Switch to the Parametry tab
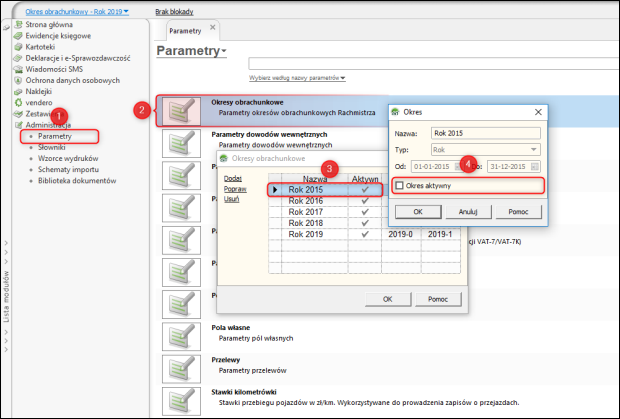The image size is (620, 419). (185, 31)
